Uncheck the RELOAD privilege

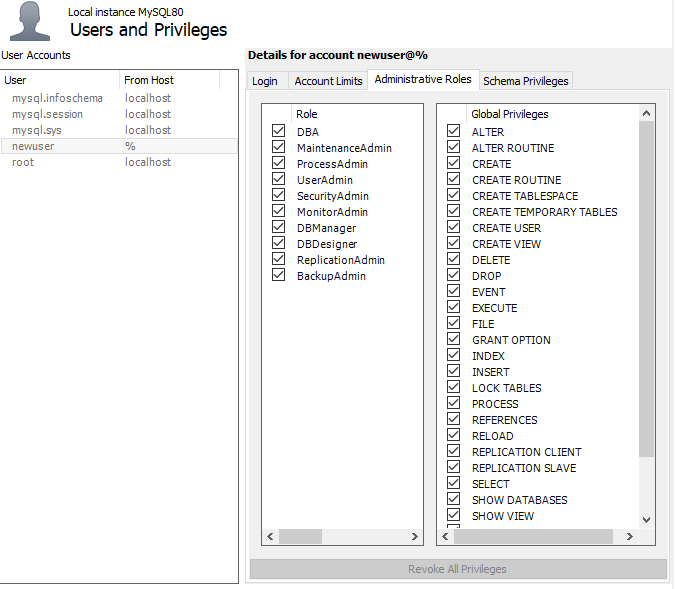[453, 434]
